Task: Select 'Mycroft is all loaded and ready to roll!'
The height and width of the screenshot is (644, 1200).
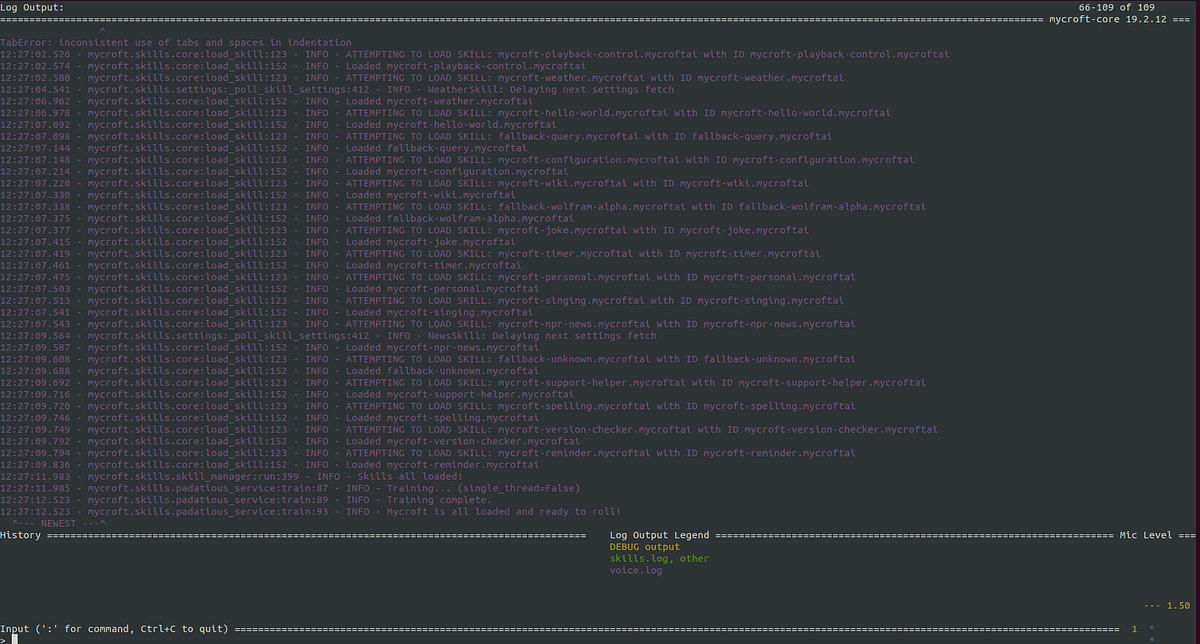Action: tap(310, 511)
